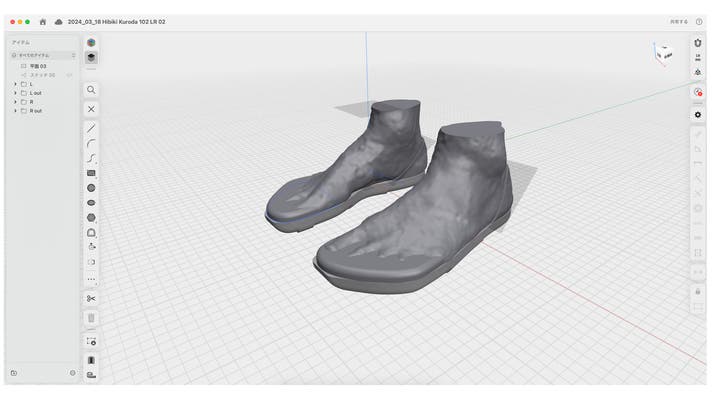
Task: Click the view orientation cube
Action: tap(664, 53)
